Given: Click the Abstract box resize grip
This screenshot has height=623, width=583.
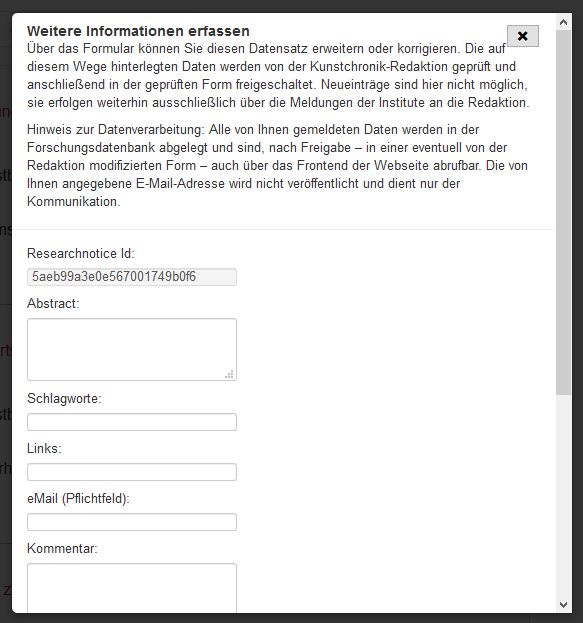Looking at the screenshot, I should coord(229,374).
